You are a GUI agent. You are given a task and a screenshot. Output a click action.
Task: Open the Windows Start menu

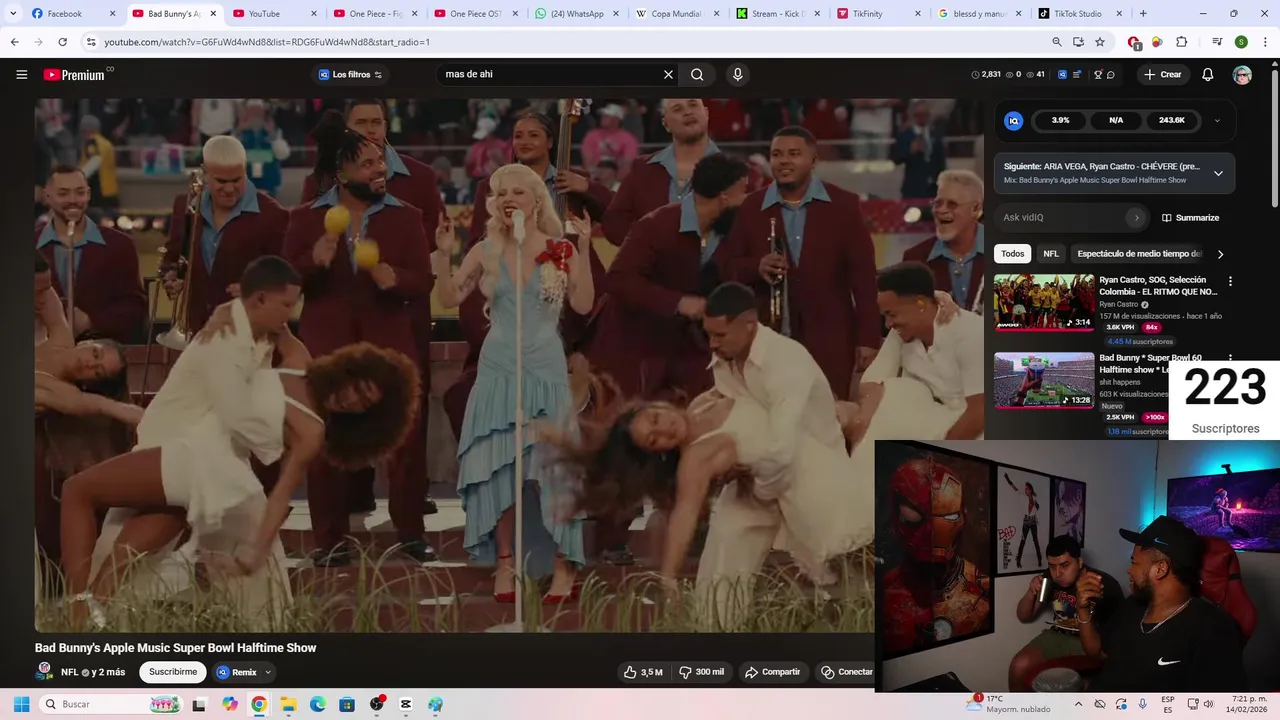point(21,704)
